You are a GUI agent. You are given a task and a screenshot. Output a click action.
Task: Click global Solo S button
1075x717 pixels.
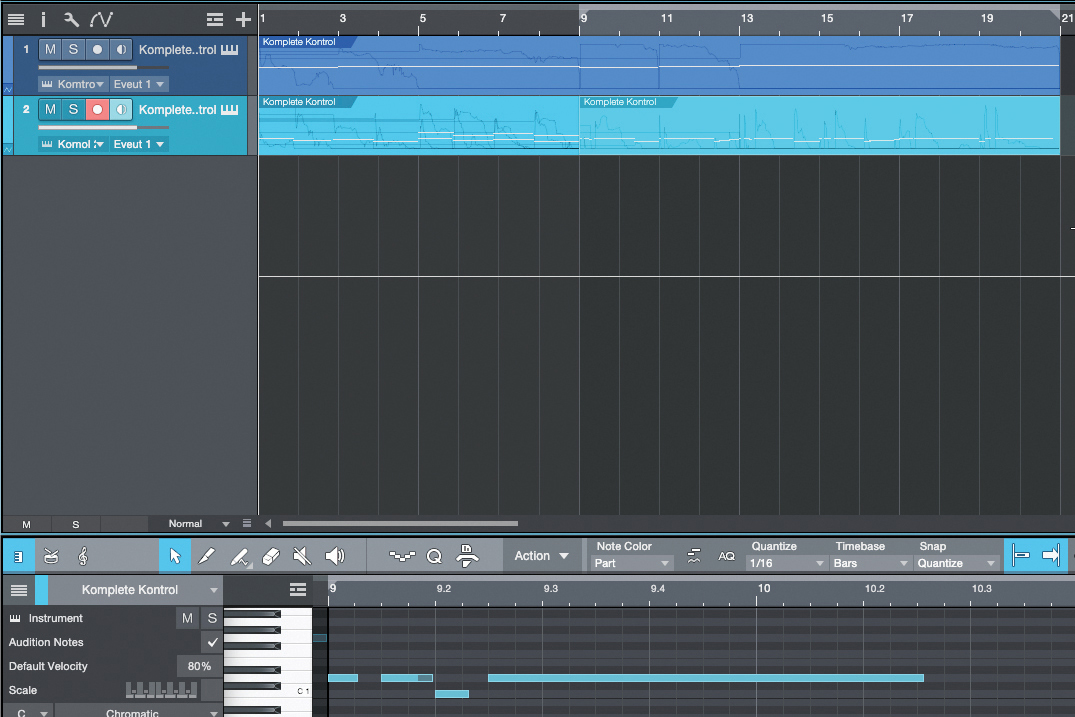[75, 524]
